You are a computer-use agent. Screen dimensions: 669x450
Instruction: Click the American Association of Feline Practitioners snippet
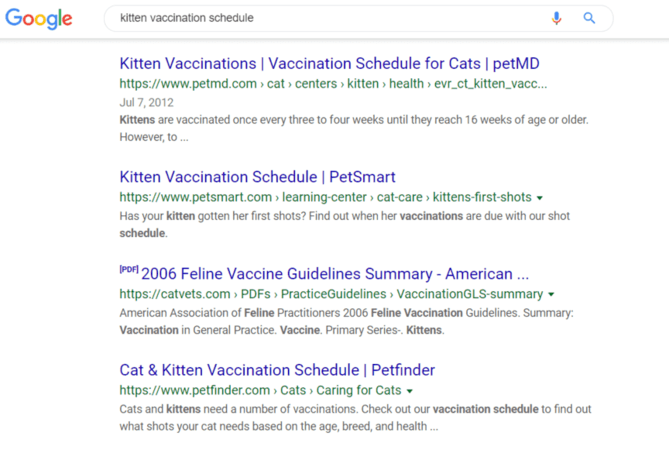click(345, 321)
